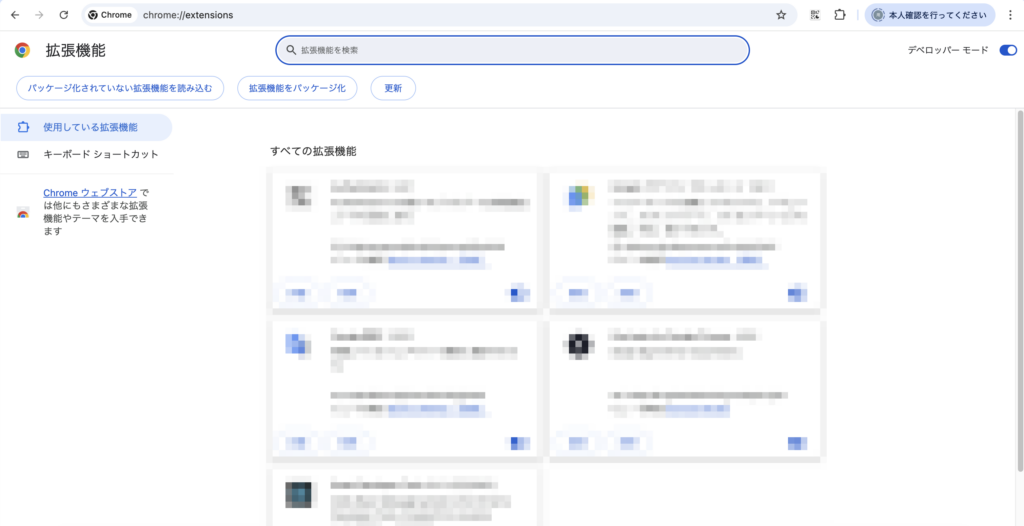Open キーボード ショートカット in the sidebar
1024x526 pixels.
tap(86, 155)
